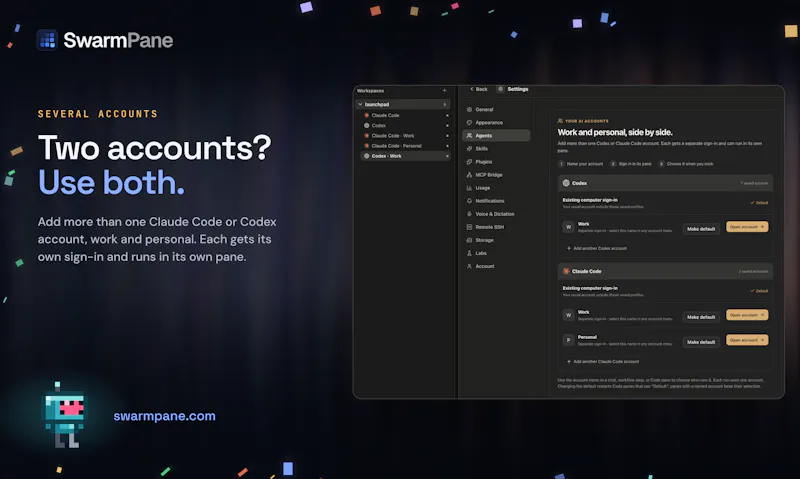Make the Claude Code Personal account default
The width and height of the screenshot is (800, 479).
pyautogui.click(x=701, y=342)
